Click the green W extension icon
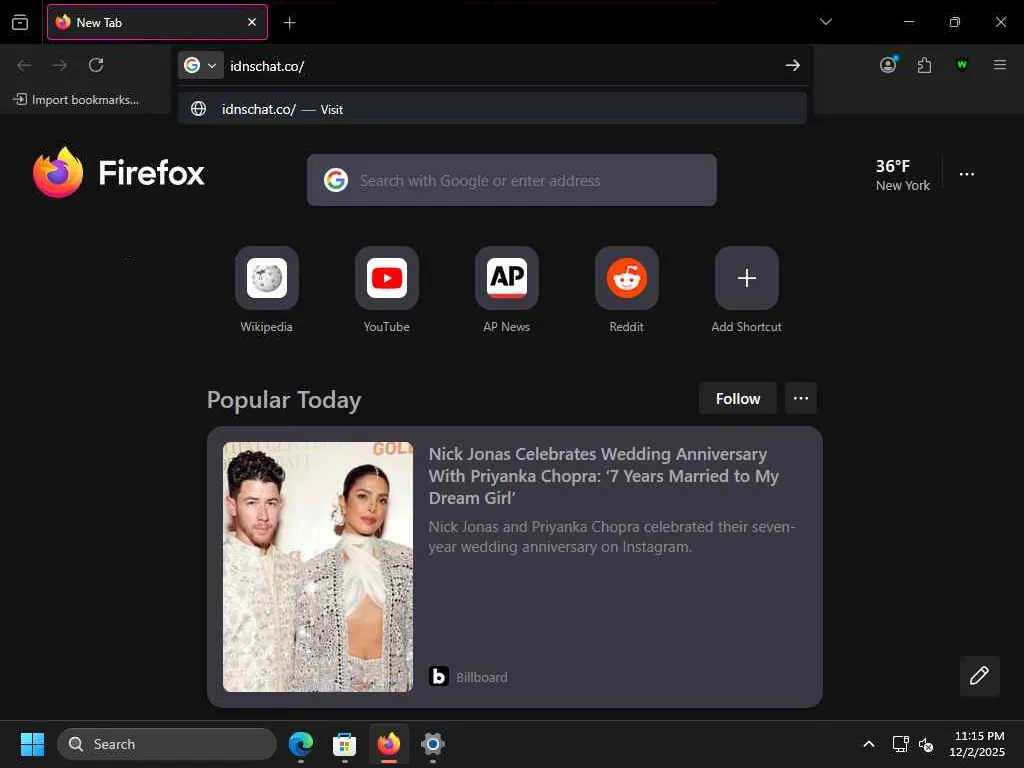Image resolution: width=1024 pixels, height=768 pixels. tap(961, 65)
